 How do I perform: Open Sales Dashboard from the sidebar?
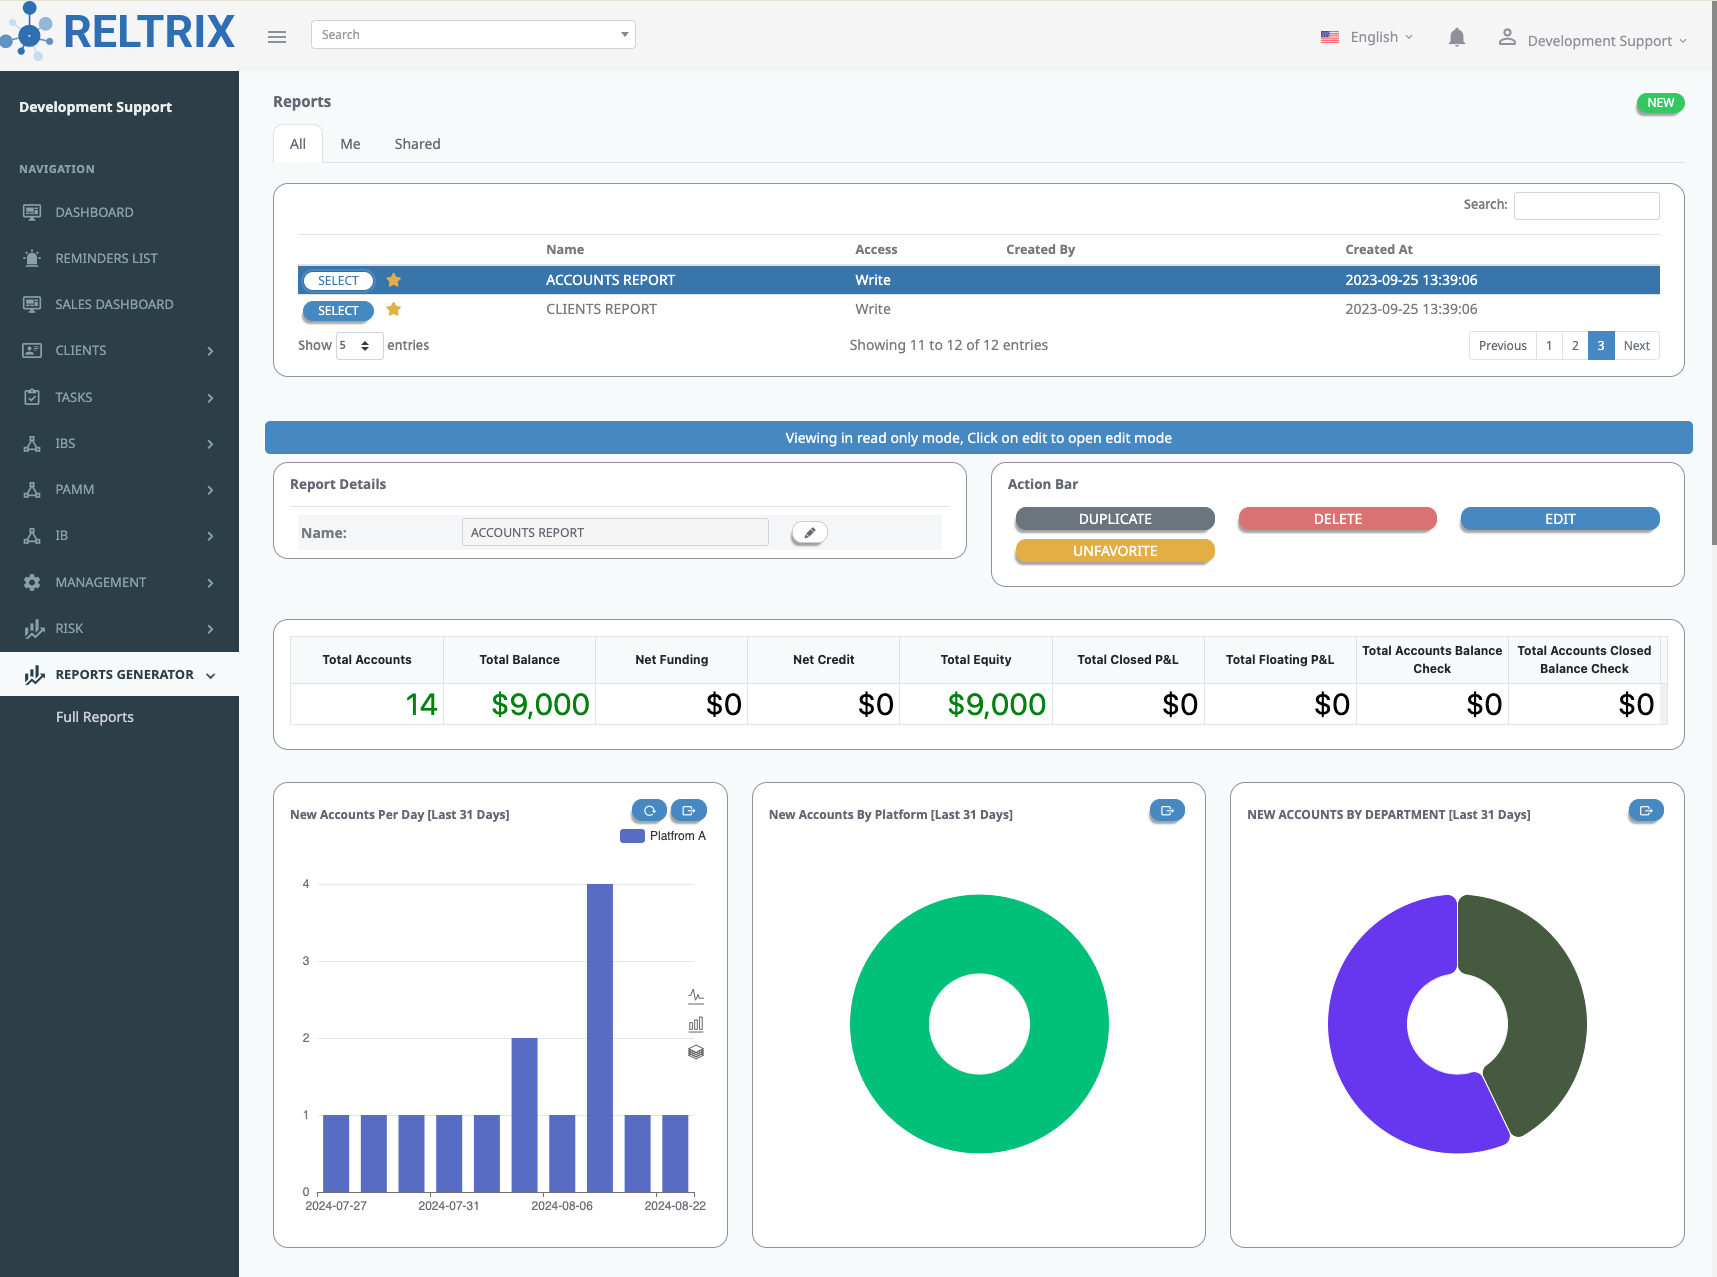click(114, 304)
